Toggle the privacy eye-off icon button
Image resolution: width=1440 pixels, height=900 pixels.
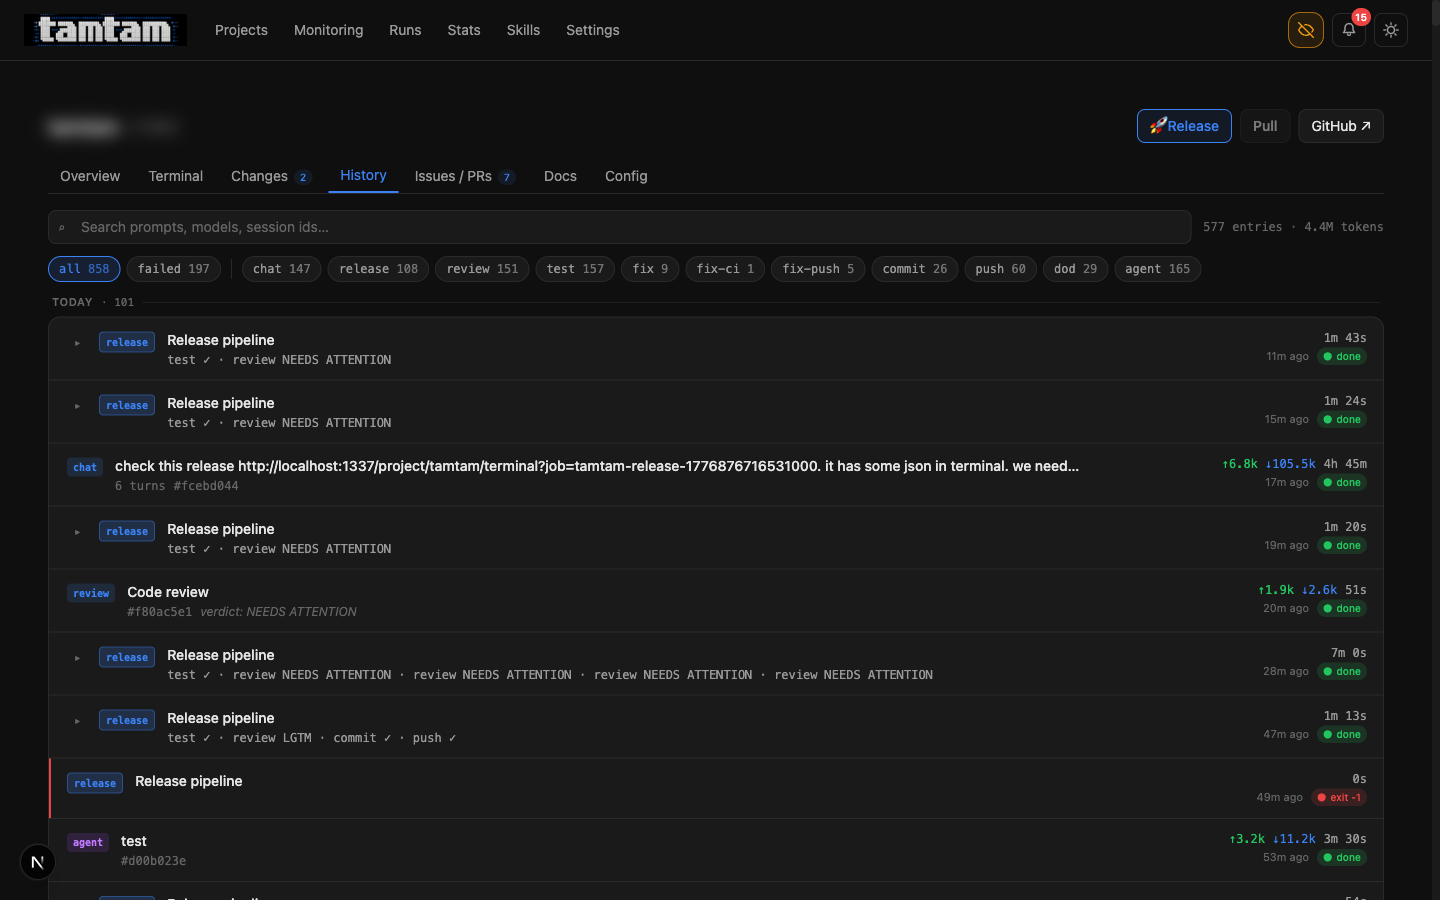click(1306, 30)
